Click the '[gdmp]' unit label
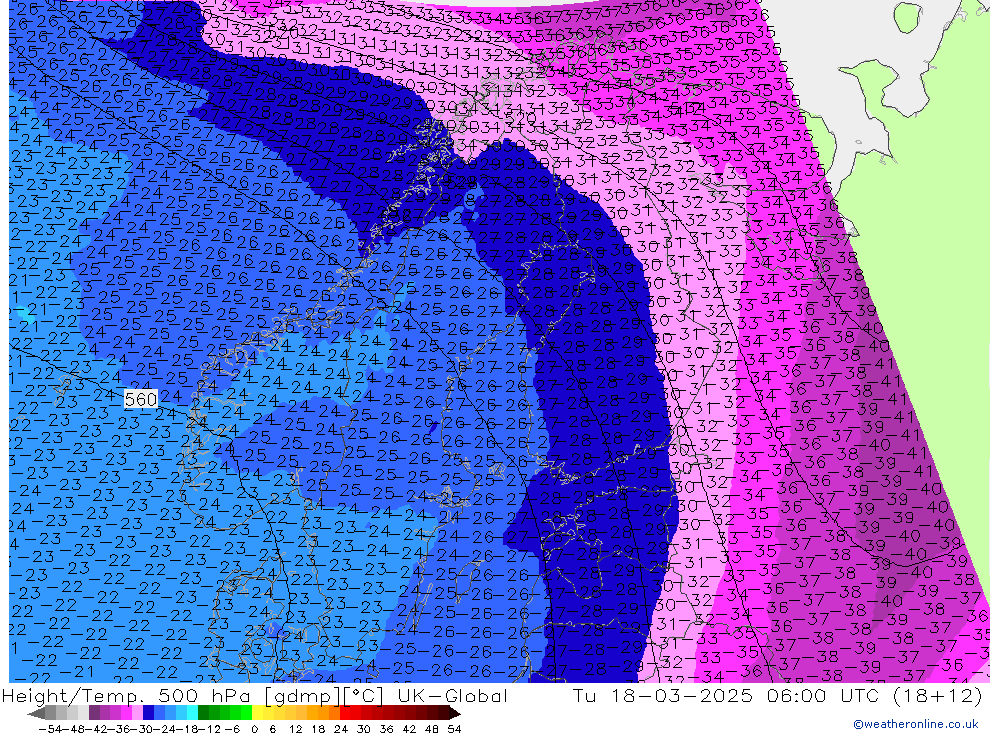The height and width of the screenshot is (733, 1000). tap(302, 695)
